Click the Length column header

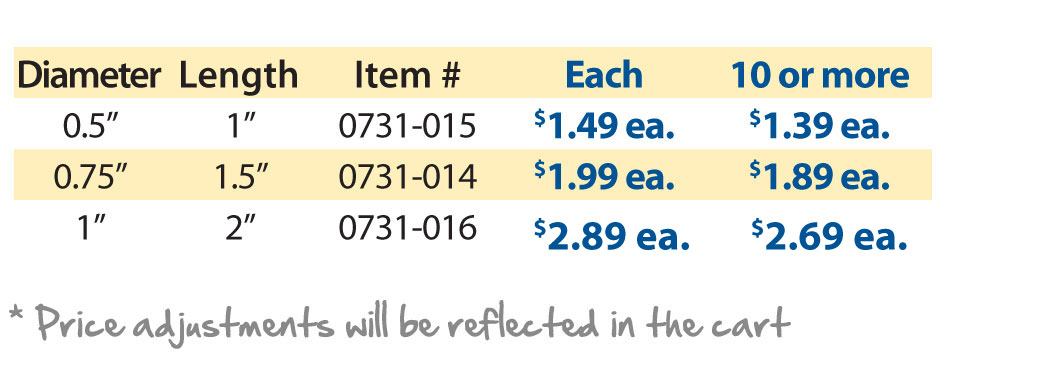[238, 76]
